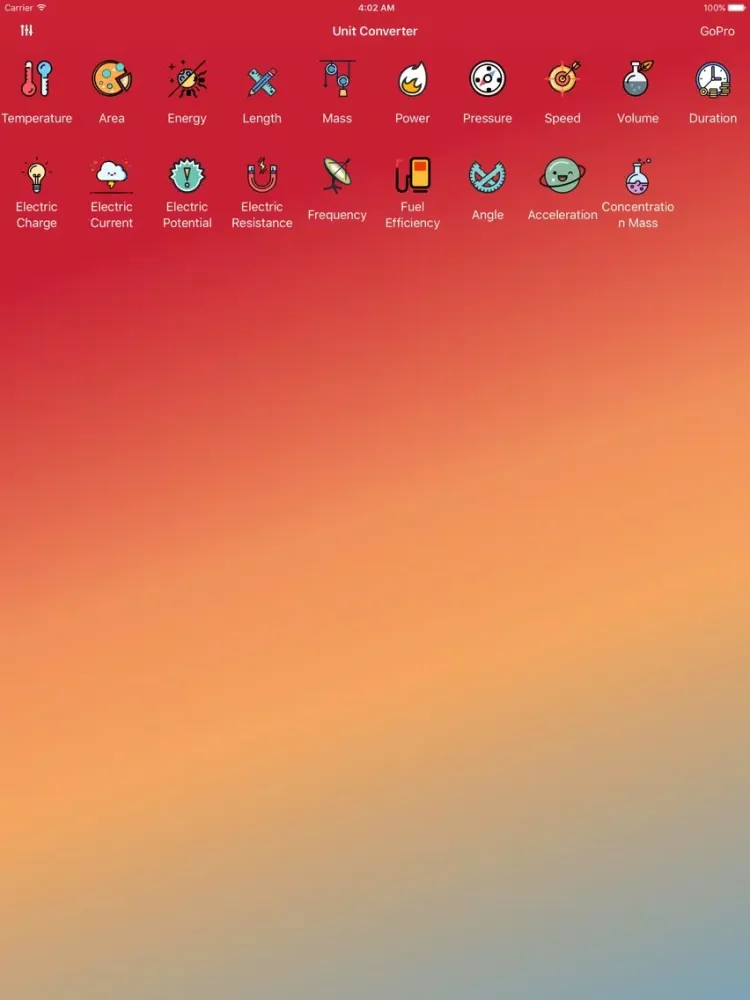Open the Mass pulley icon
Viewport: 750px width, 1000px height.
tap(337, 78)
